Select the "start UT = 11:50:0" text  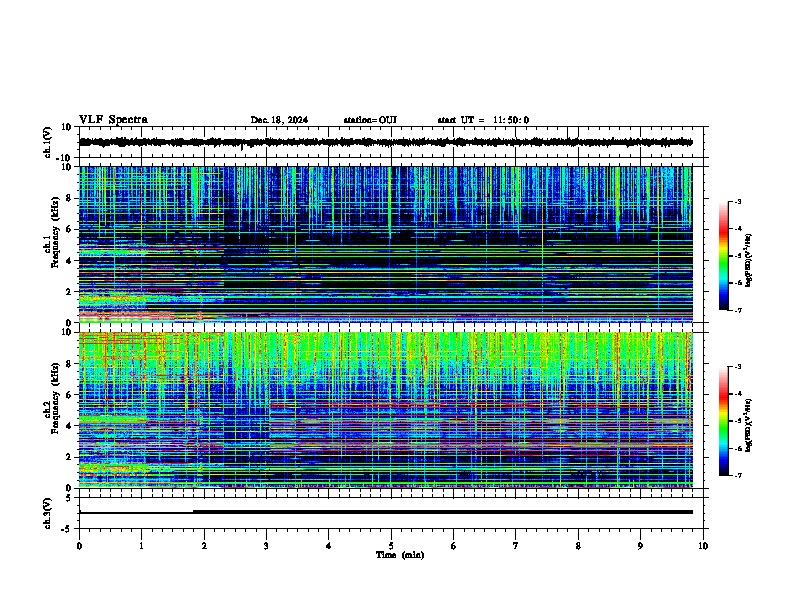click(x=483, y=120)
